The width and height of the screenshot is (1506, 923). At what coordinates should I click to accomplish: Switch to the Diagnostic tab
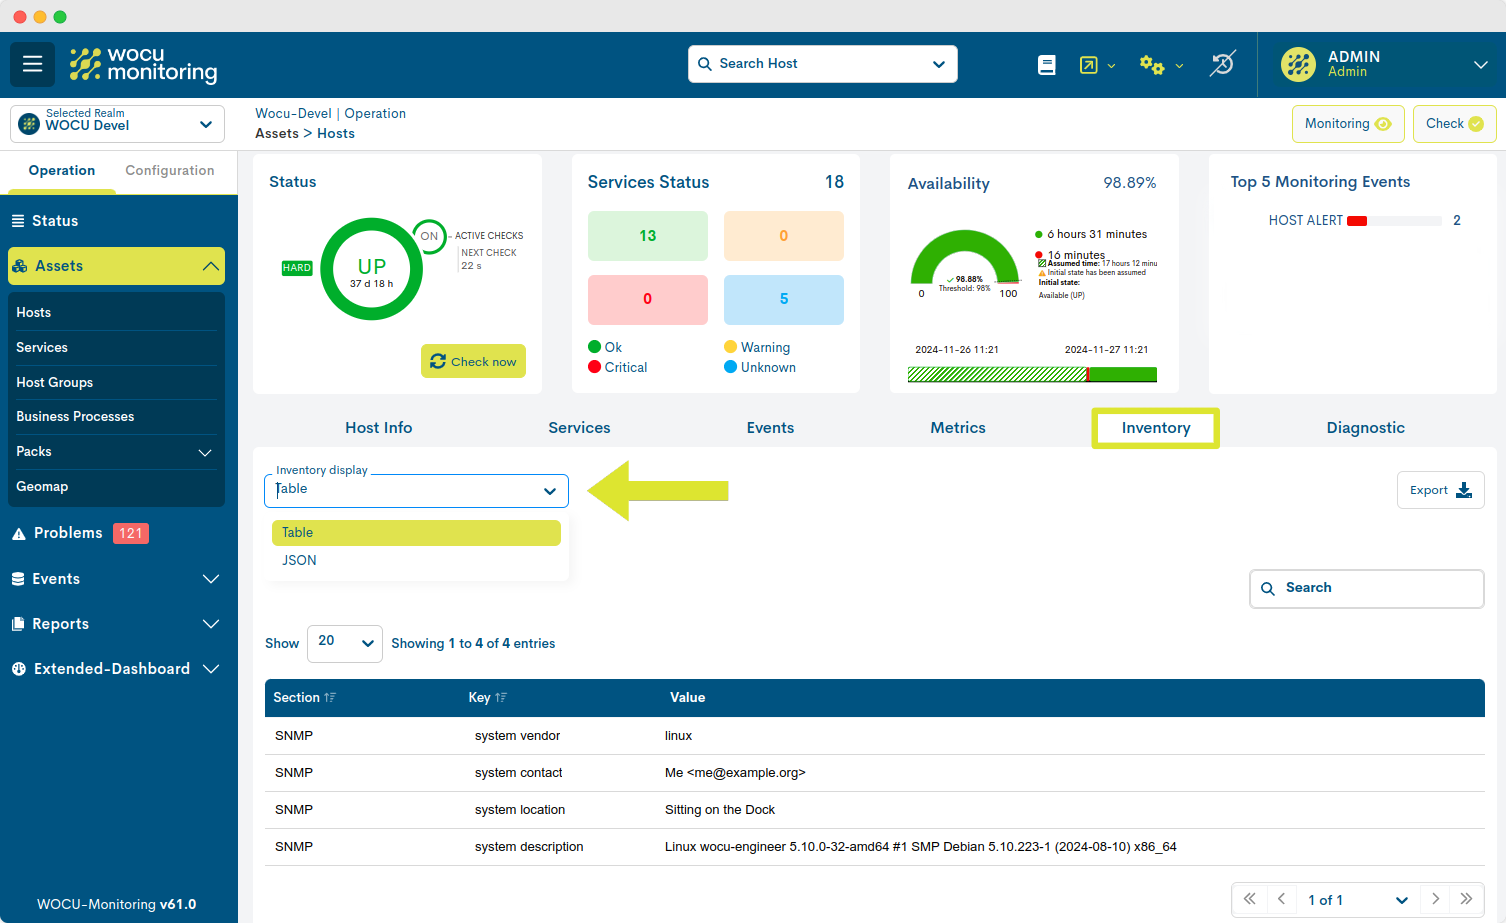[1365, 428]
